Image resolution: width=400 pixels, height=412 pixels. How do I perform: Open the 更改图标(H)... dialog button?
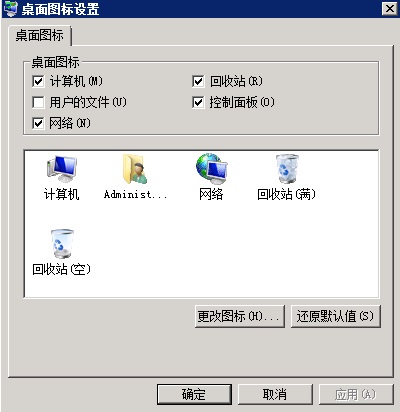click(240, 316)
